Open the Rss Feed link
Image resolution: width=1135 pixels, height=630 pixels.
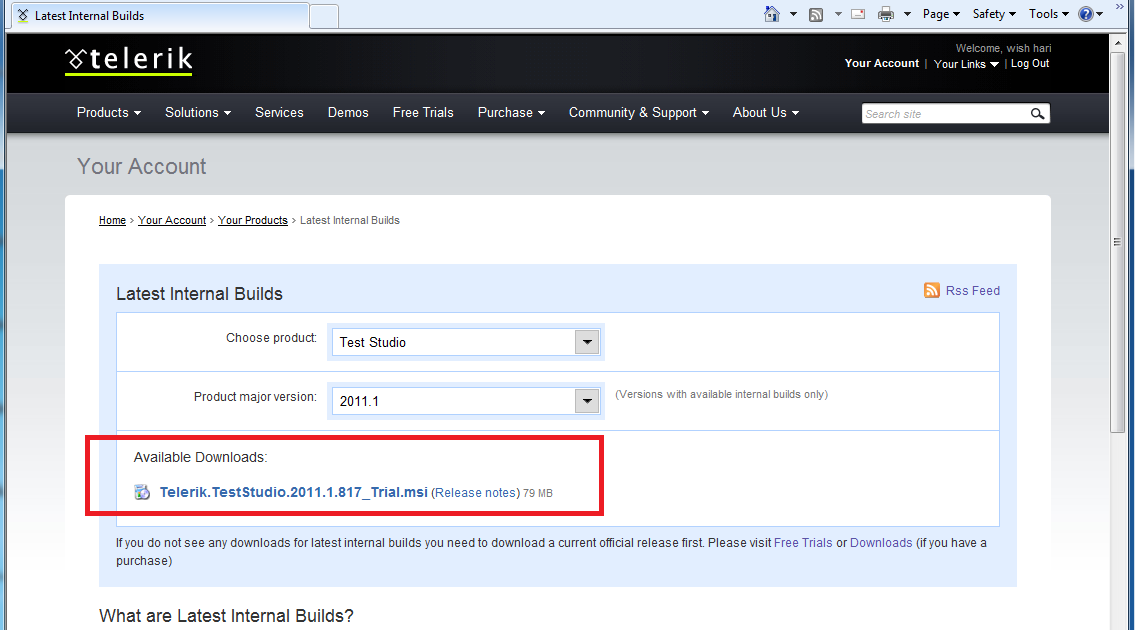(x=972, y=290)
